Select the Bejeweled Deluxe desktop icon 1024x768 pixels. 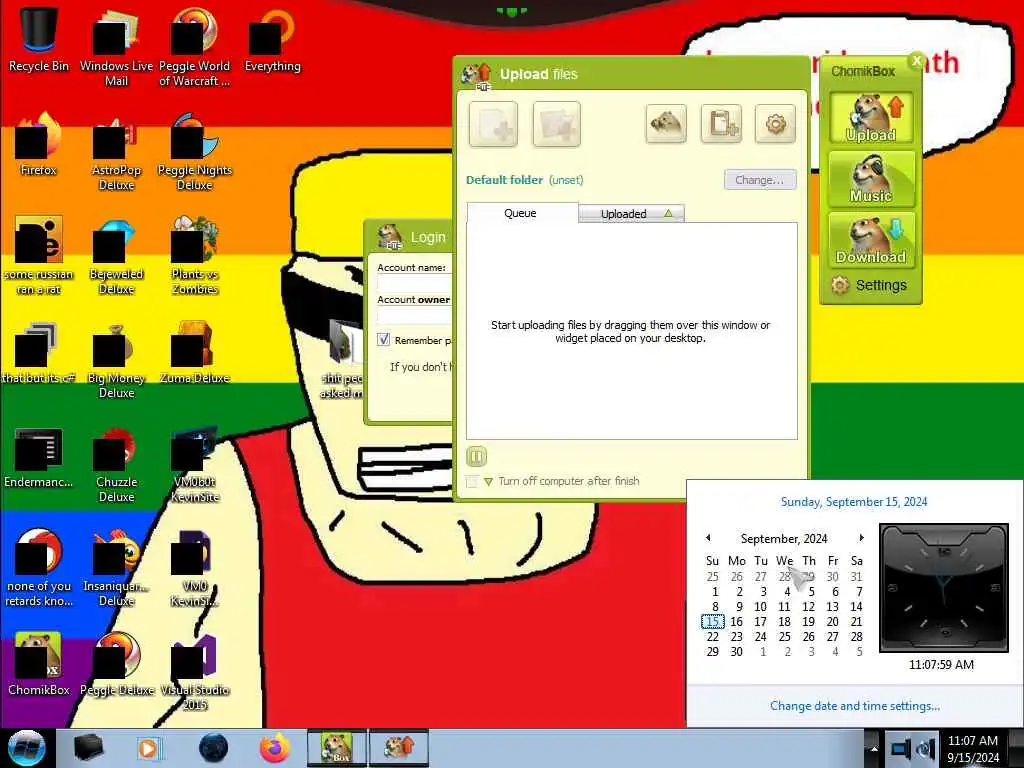(116, 255)
